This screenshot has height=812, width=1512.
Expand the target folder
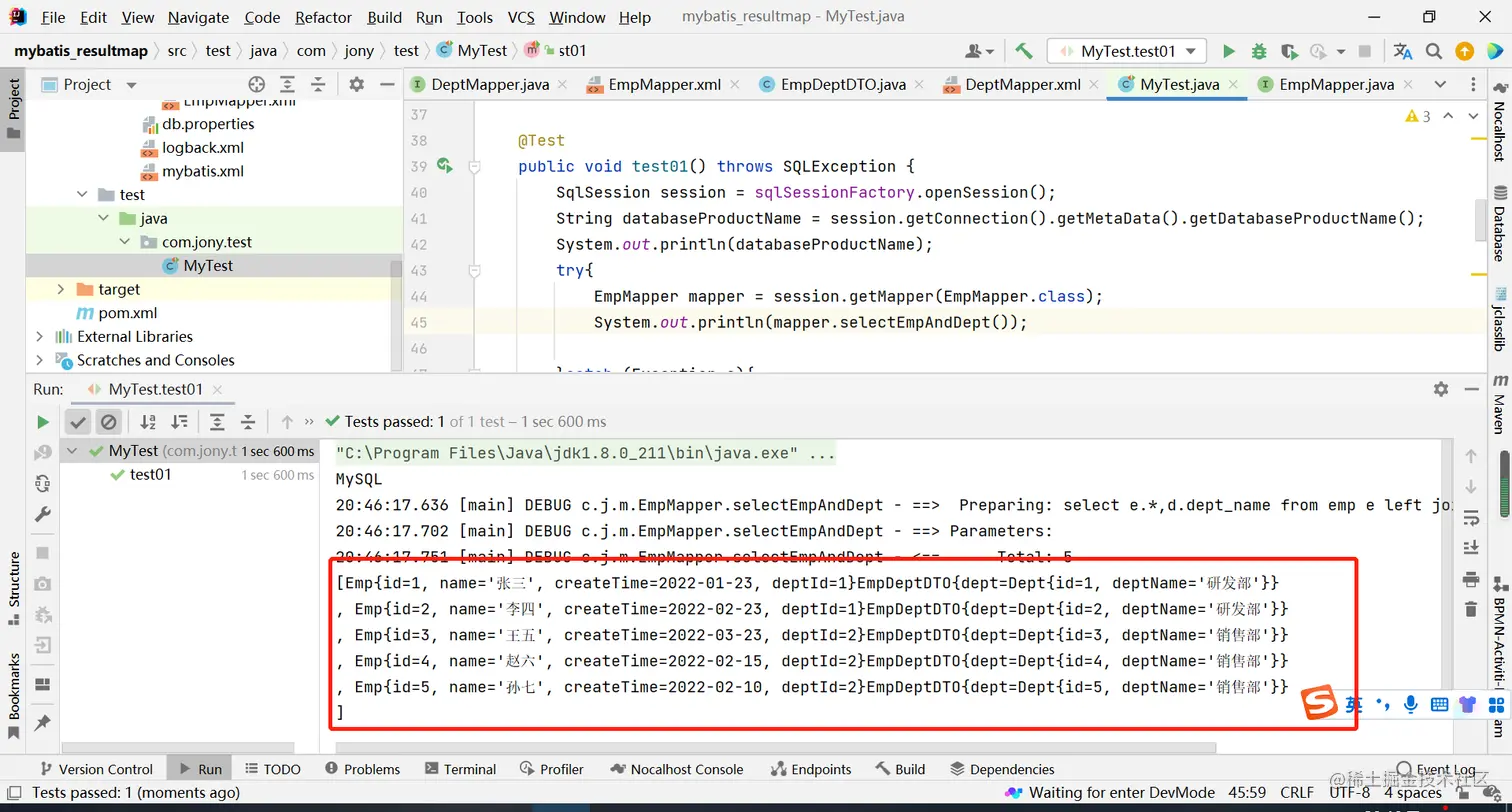coord(61,289)
